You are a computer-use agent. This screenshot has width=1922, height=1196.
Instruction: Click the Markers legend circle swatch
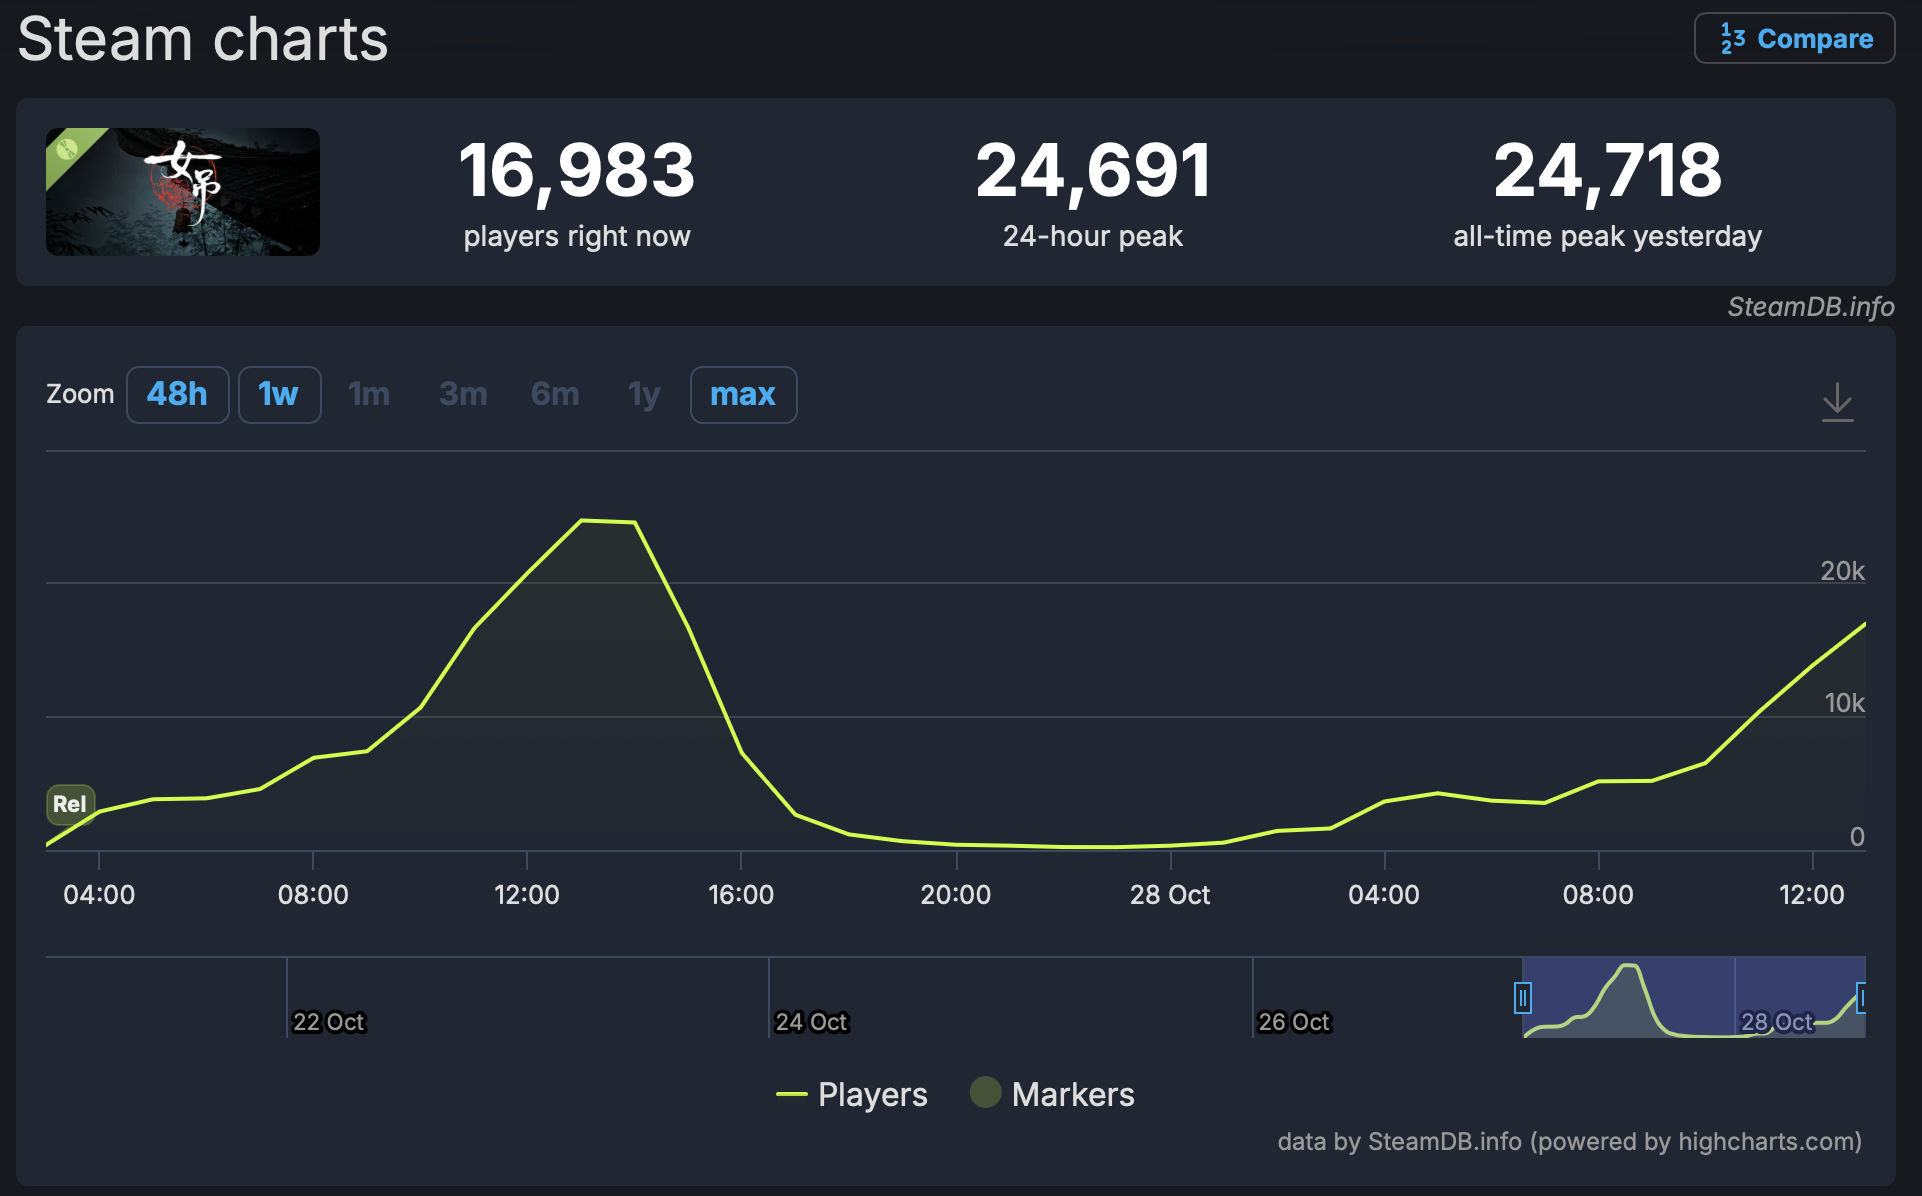click(985, 1092)
